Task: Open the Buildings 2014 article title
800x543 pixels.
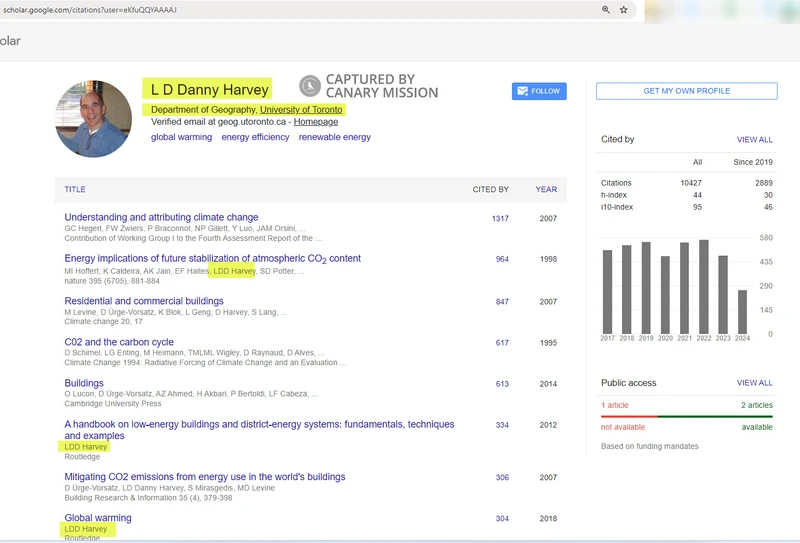Action: click(x=84, y=383)
